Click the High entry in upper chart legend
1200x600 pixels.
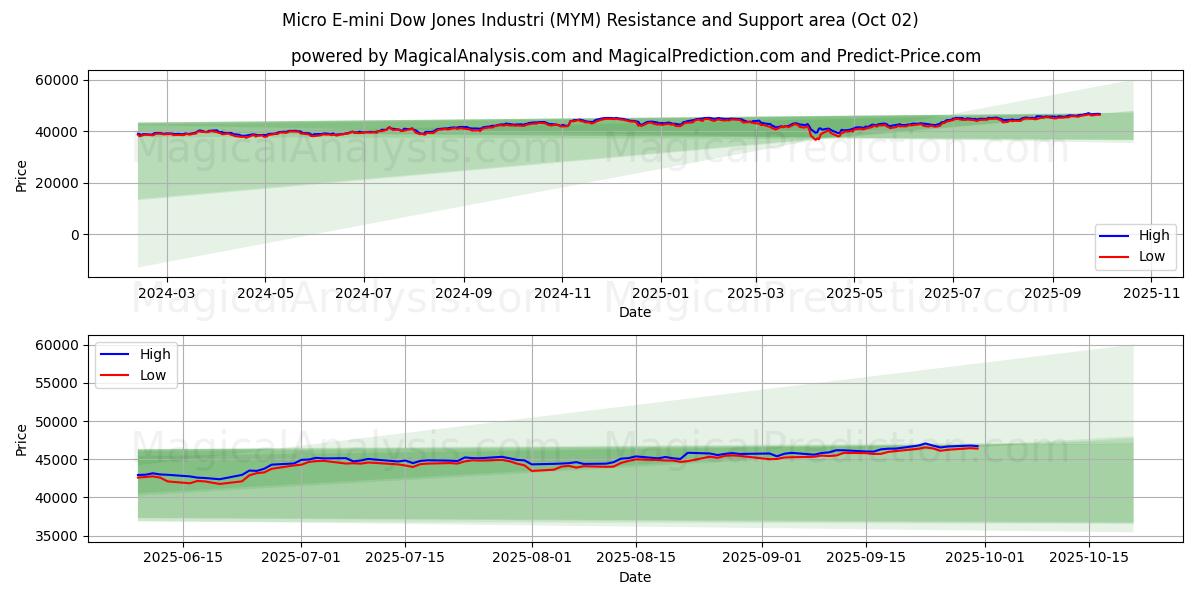[x=1153, y=236]
